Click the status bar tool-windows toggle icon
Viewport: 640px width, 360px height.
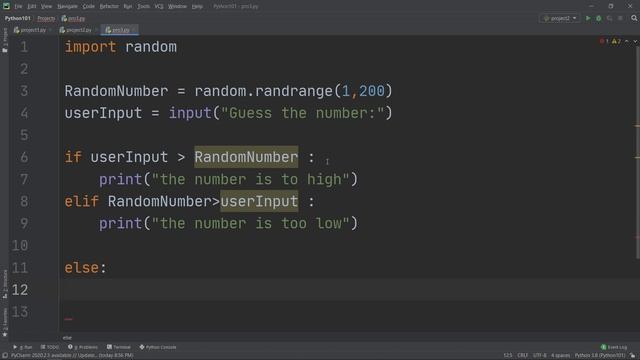point(4,356)
